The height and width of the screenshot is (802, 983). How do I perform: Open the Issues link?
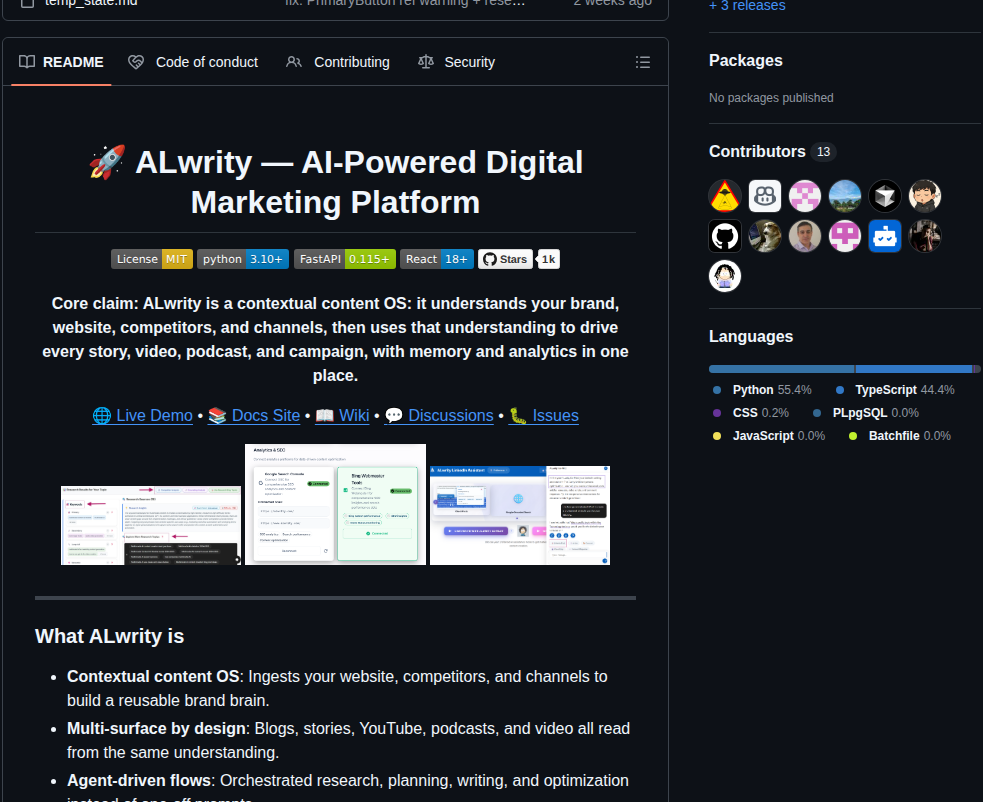pyautogui.click(x=544, y=415)
